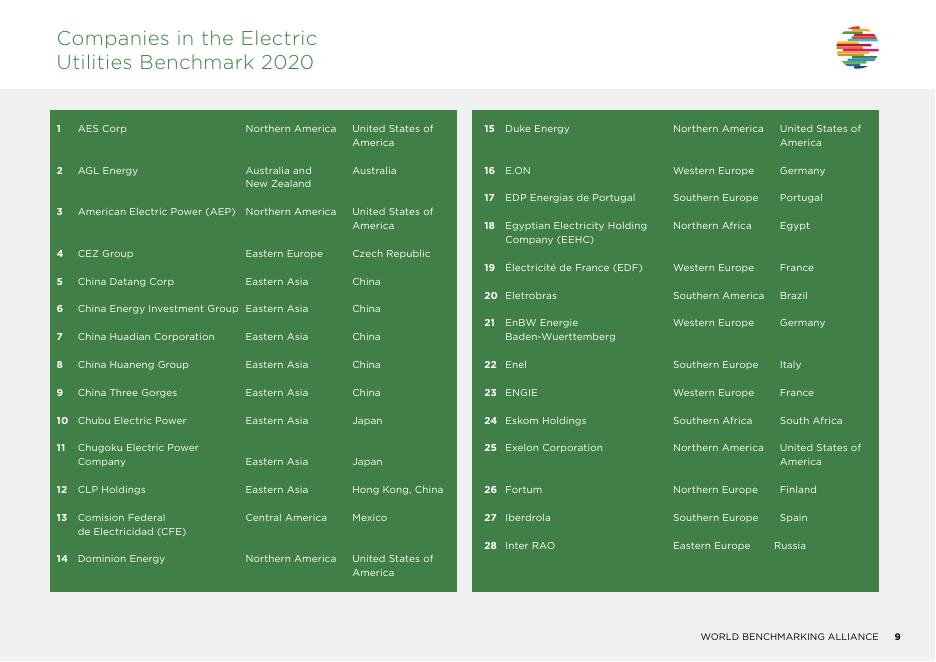Click "Germany" in the E.ON row
This screenshot has height=662, width=936.
(x=802, y=171)
